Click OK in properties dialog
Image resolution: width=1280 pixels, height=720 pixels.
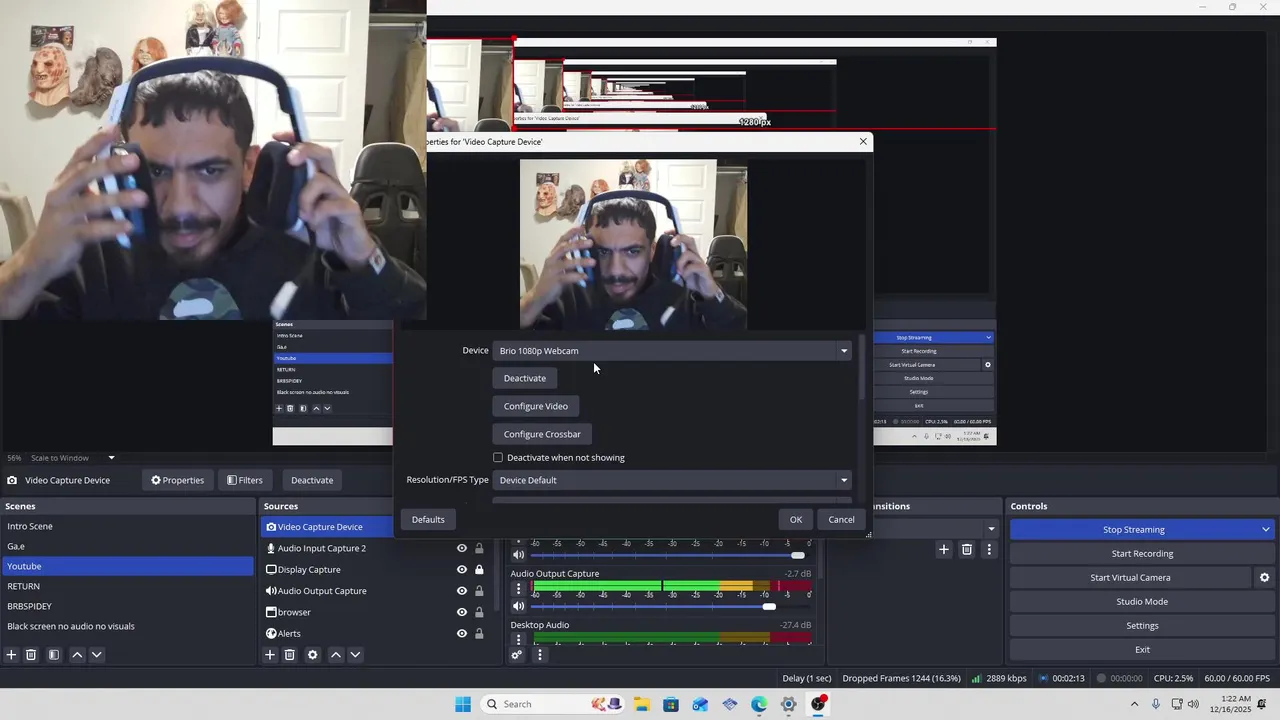click(x=796, y=520)
